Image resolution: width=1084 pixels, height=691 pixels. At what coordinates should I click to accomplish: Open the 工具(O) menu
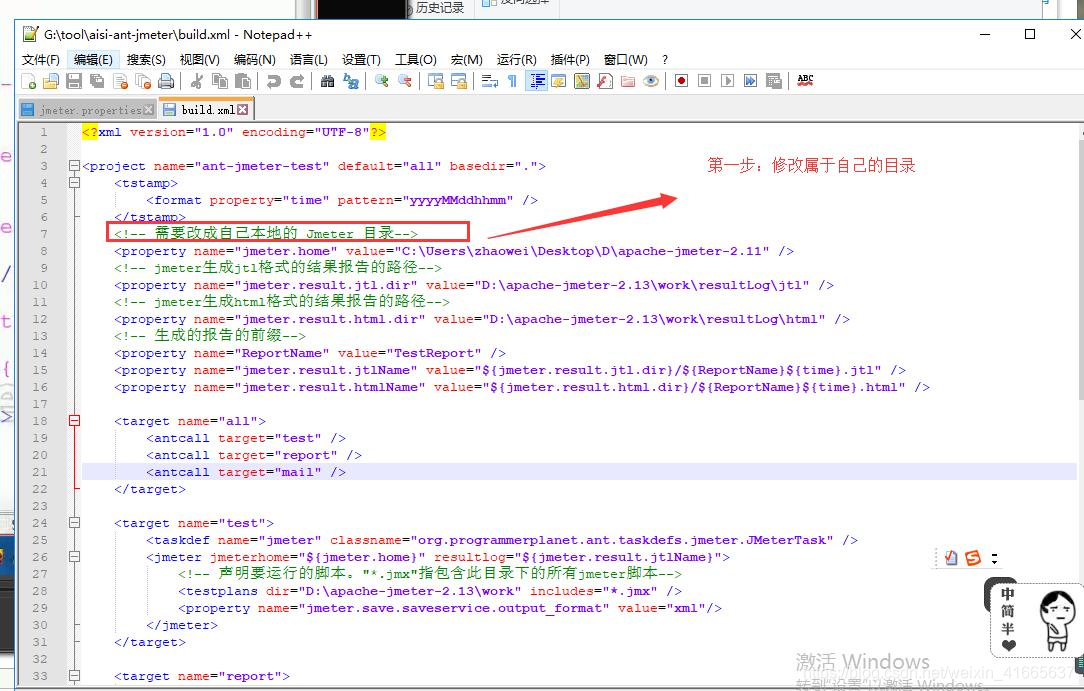[415, 59]
